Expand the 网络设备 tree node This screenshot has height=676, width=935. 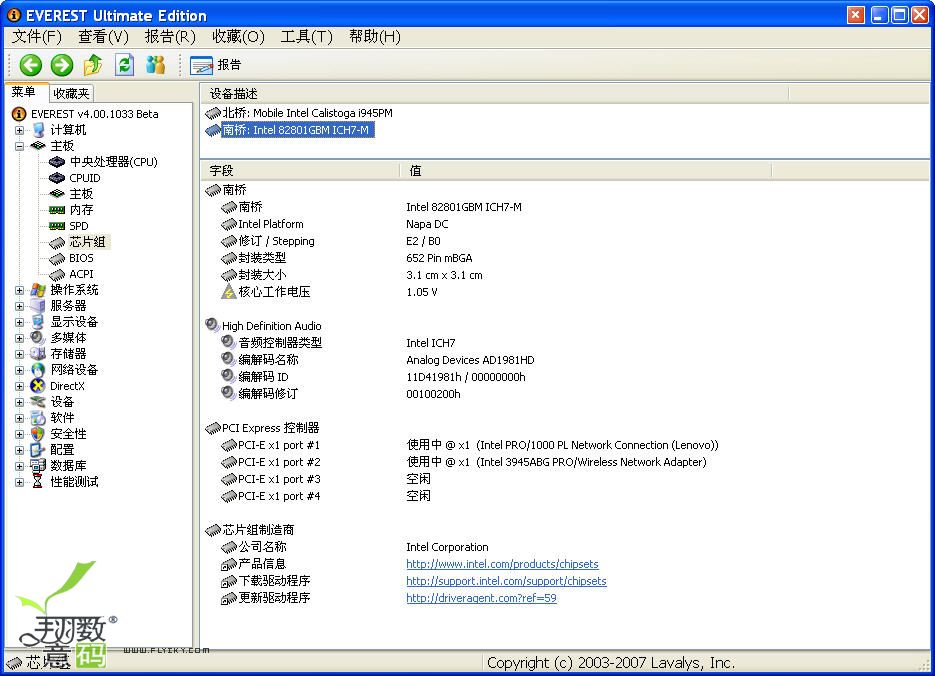point(20,370)
